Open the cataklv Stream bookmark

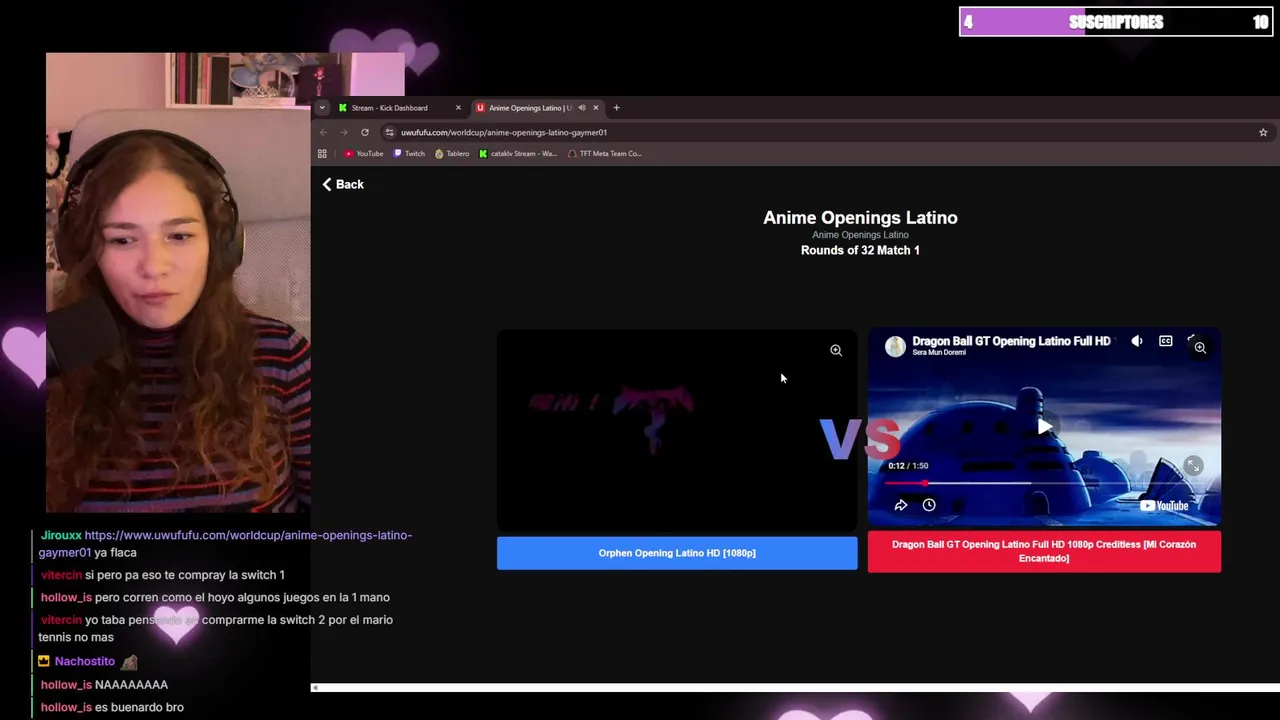point(518,154)
